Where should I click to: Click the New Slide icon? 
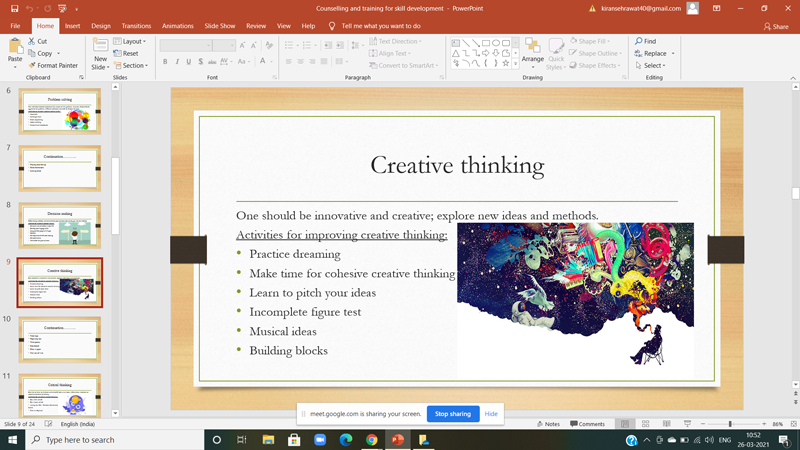pyautogui.click(x=100, y=47)
